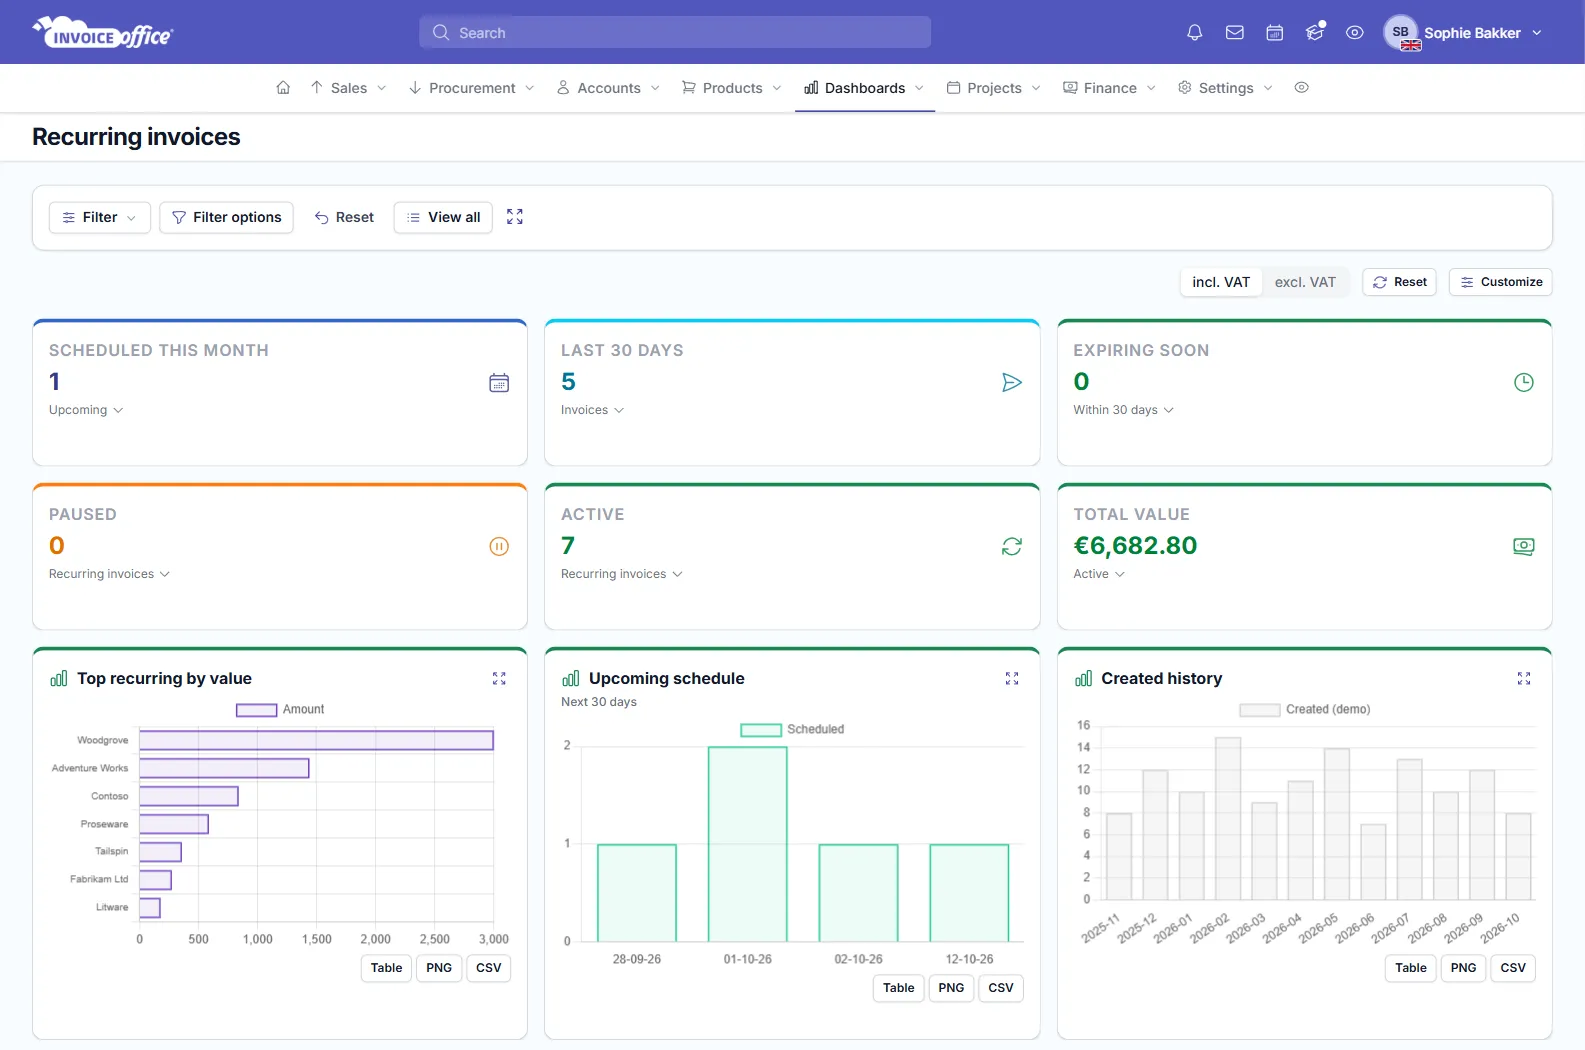Open the Dashboards menu

tap(864, 88)
